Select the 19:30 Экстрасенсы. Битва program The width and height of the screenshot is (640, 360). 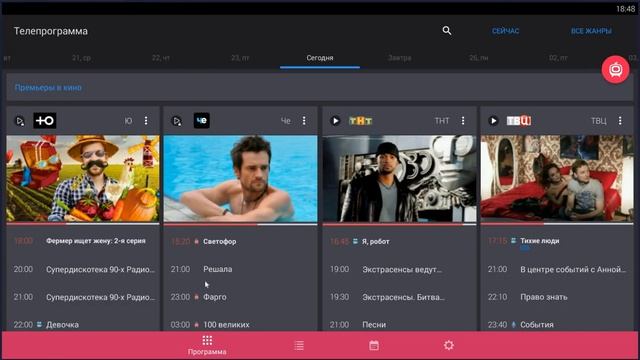tap(399, 297)
